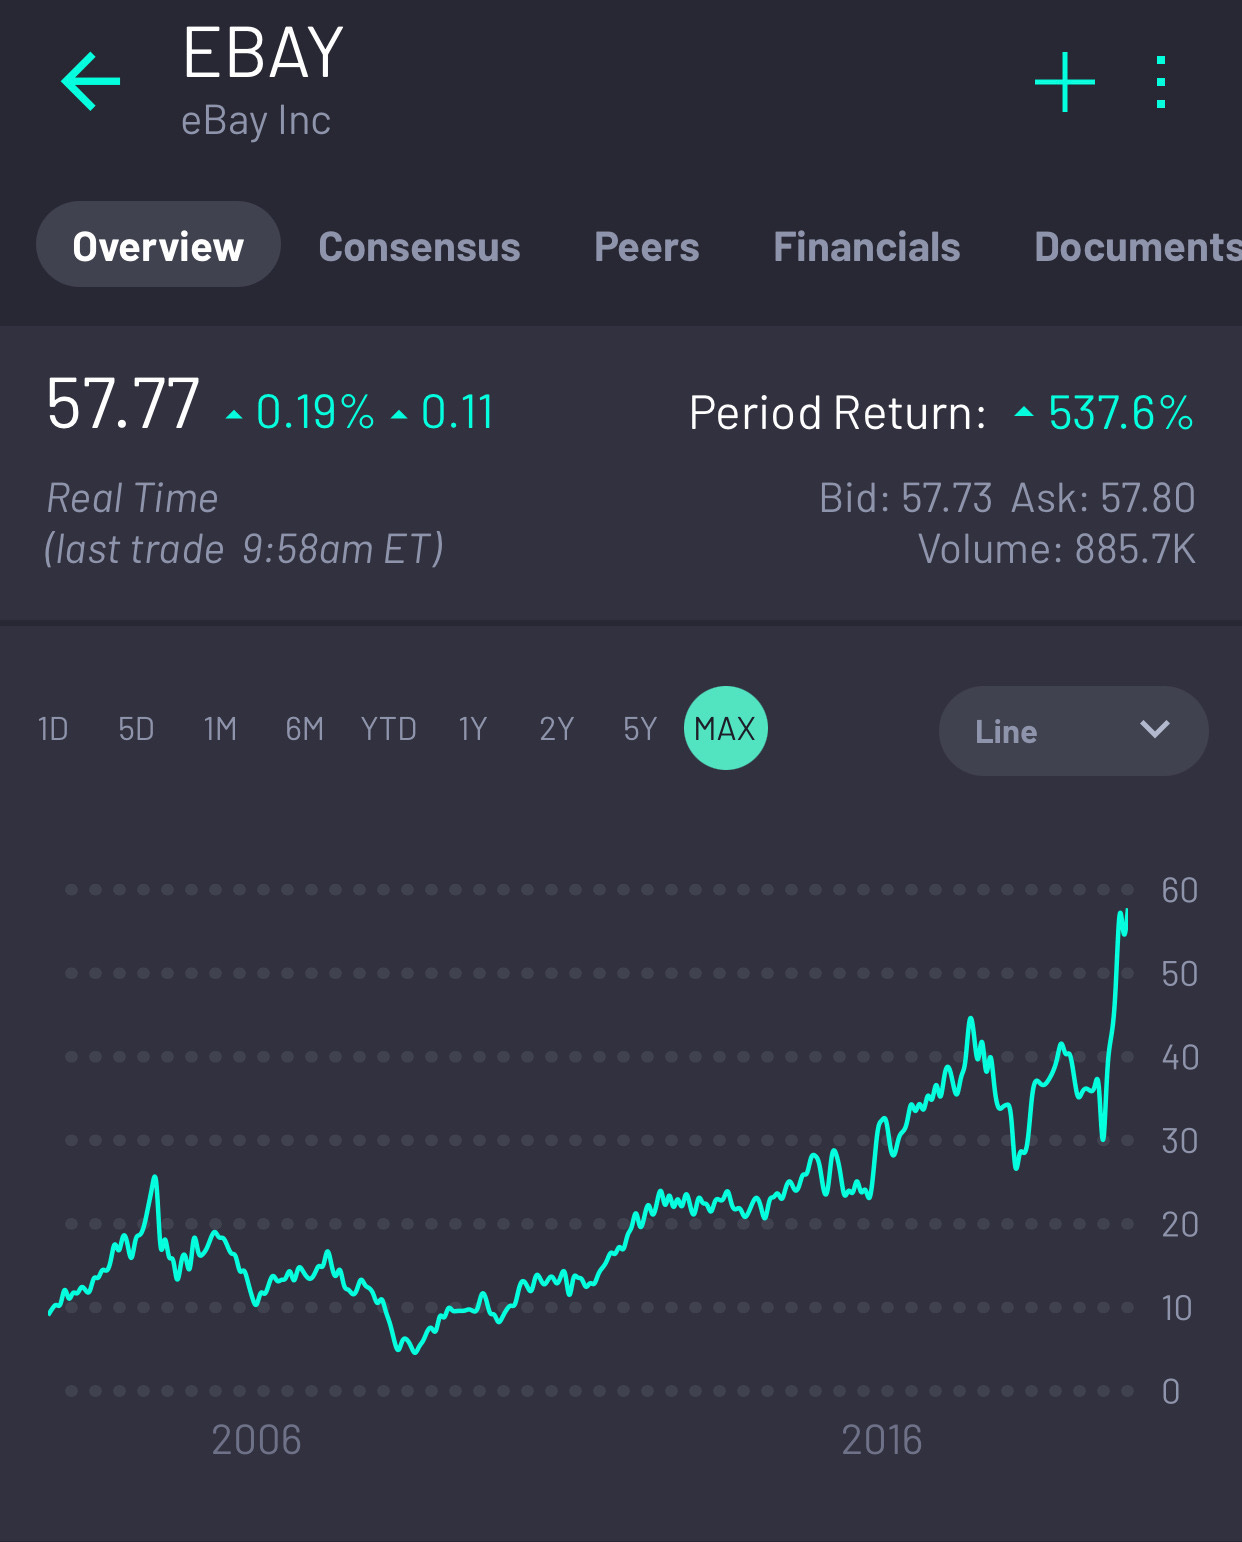Viewport: 1242px width, 1542px height.
Task: Tap the last trade 9:58am ET text
Action: pyautogui.click(x=244, y=549)
